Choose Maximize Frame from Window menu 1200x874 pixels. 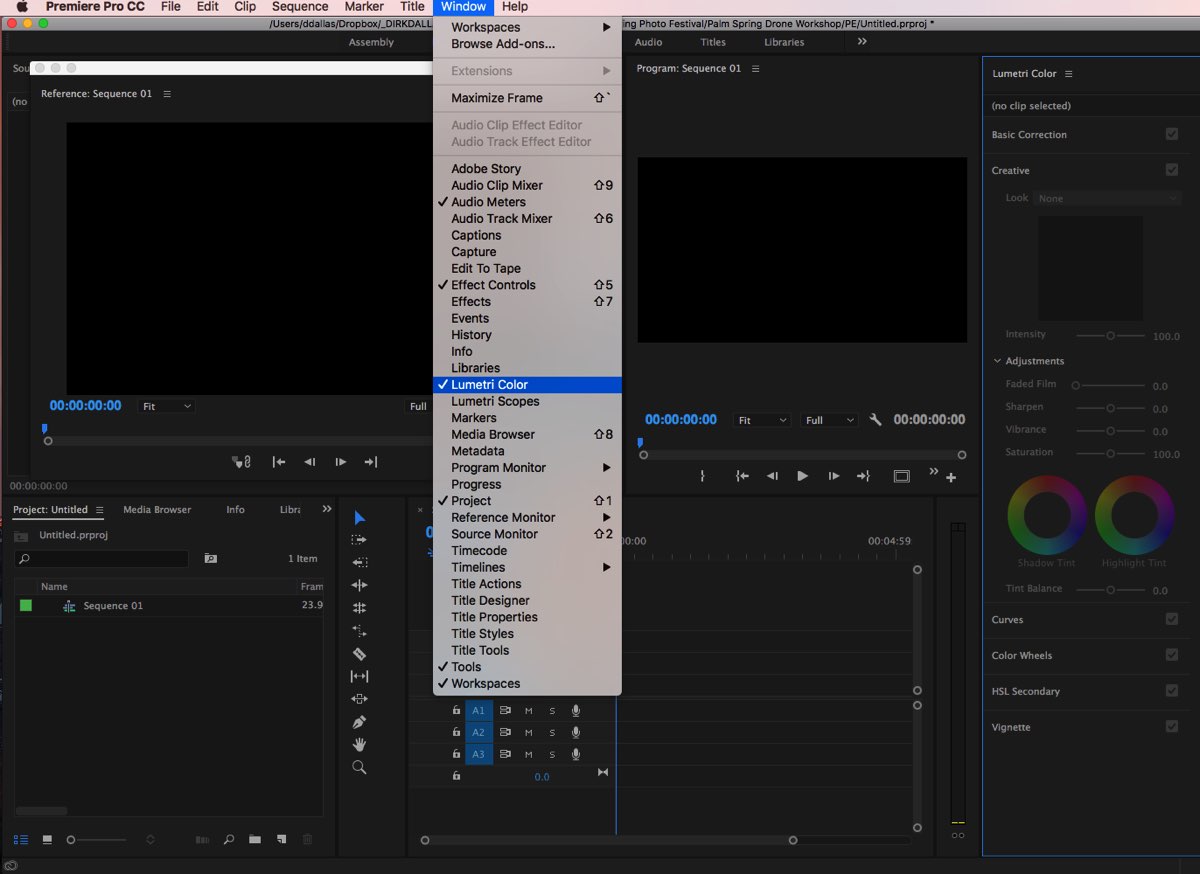coord(527,98)
